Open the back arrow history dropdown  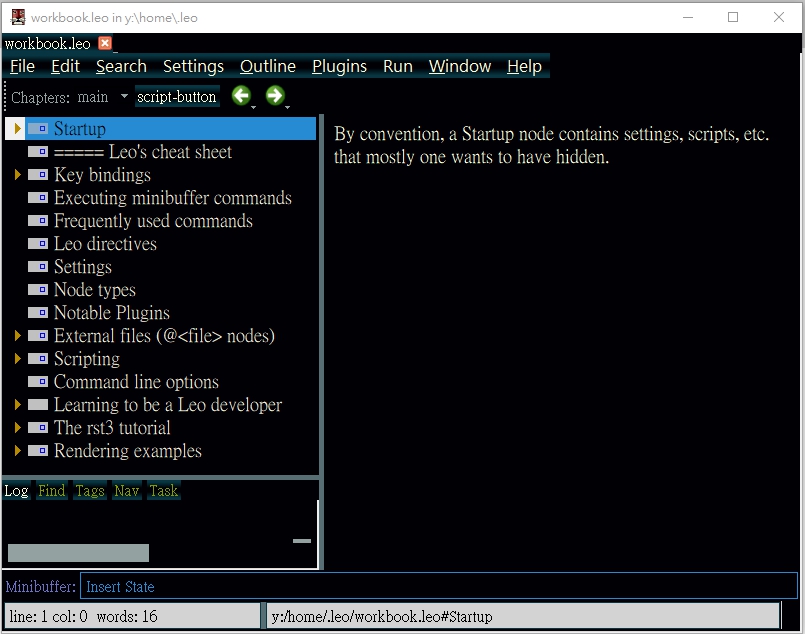pos(254,107)
